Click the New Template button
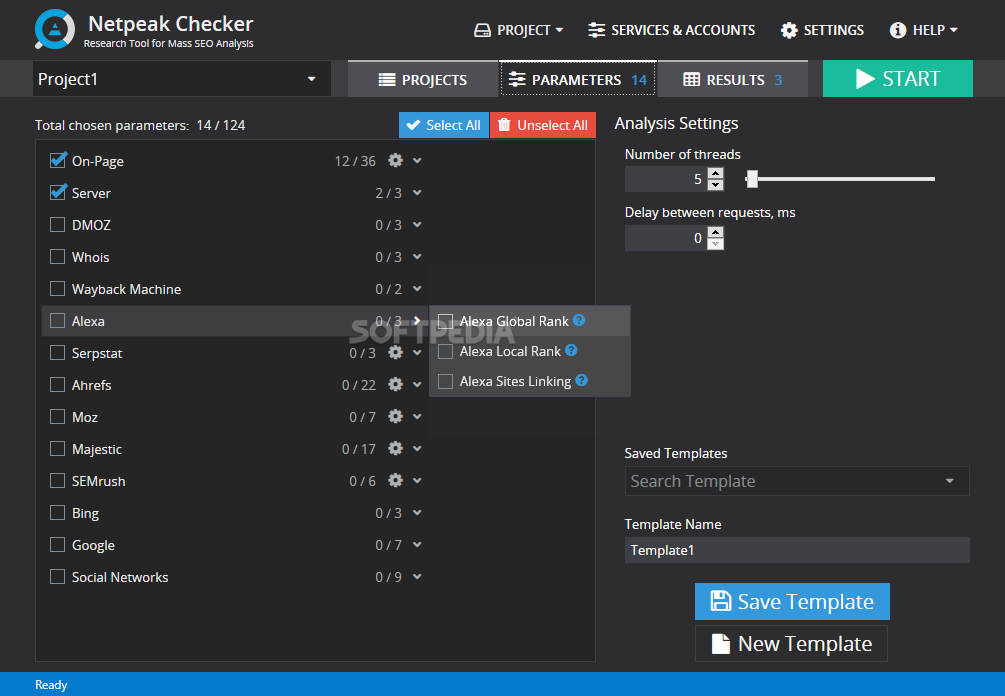Screen dimensions: 1005x696 tap(792, 643)
